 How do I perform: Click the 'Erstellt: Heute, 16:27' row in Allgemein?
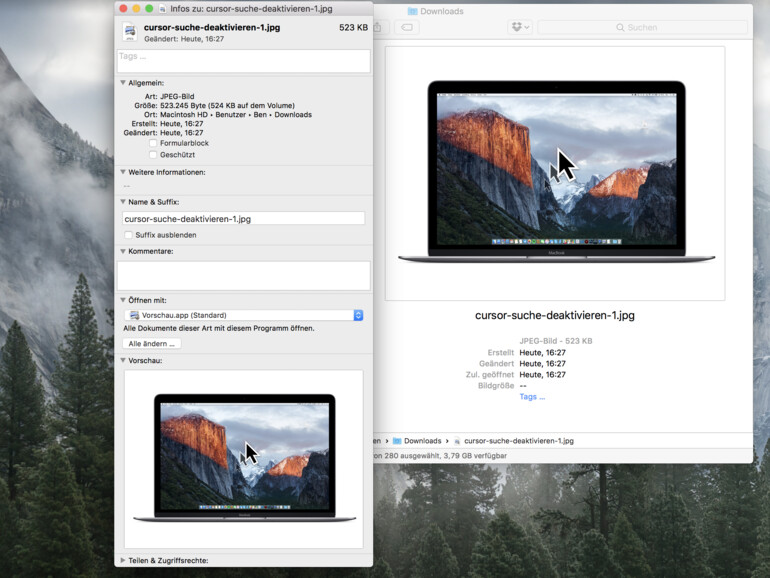point(167,124)
